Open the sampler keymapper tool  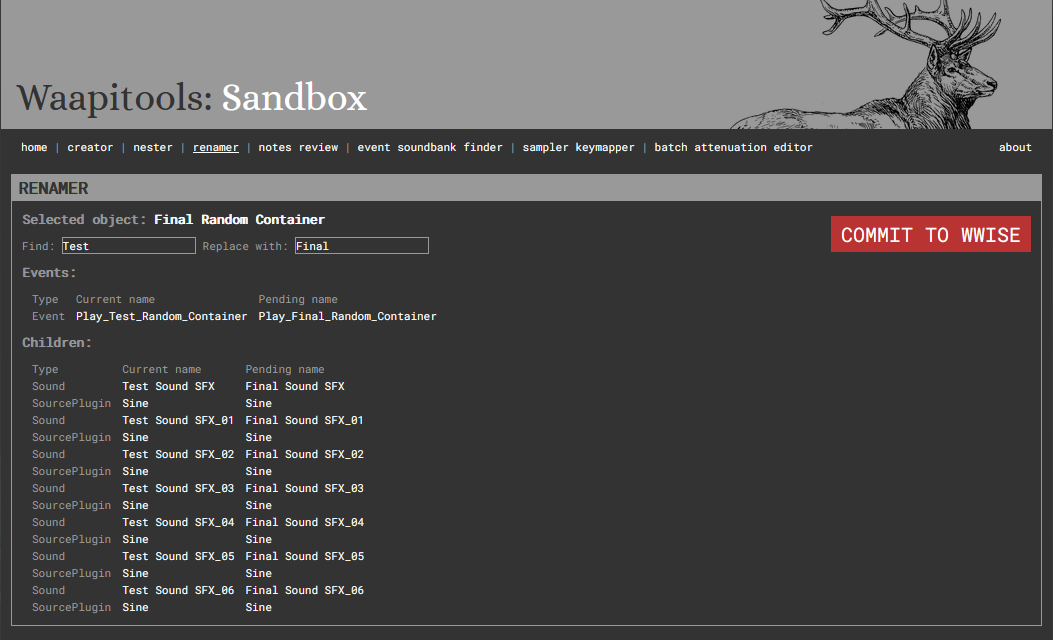click(x=578, y=147)
